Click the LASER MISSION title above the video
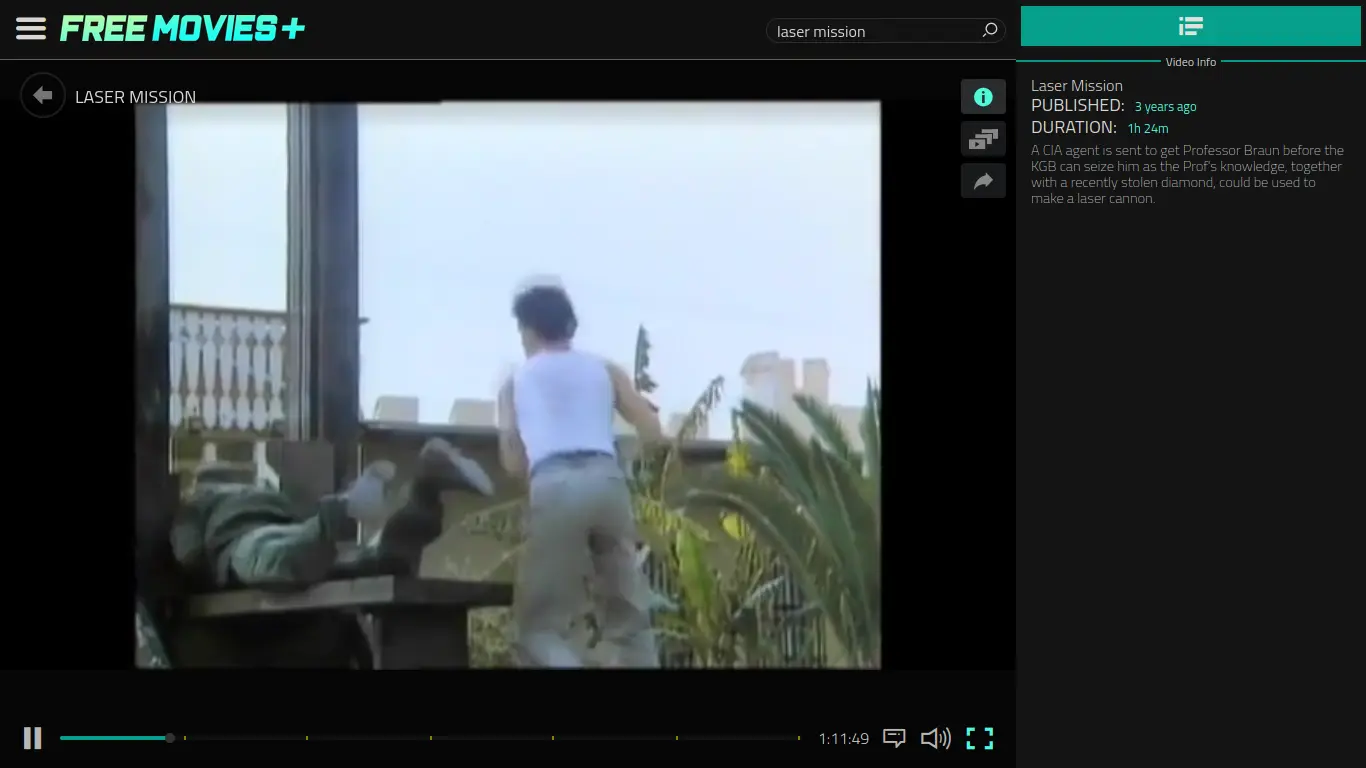Viewport: 1366px width, 768px height. [x=135, y=97]
